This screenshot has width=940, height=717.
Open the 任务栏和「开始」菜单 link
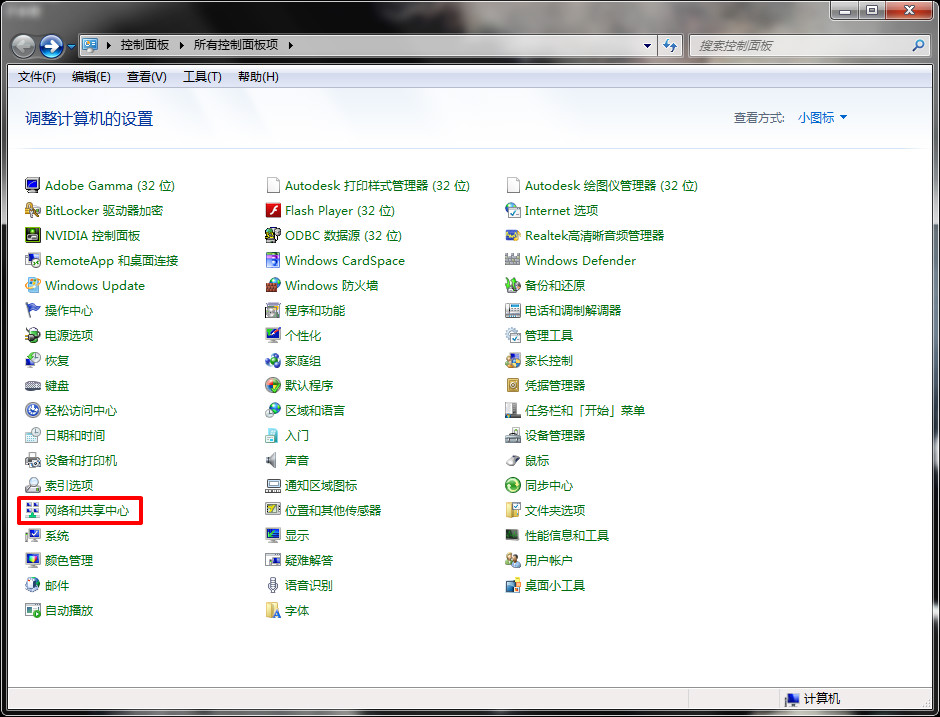[x=585, y=411]
